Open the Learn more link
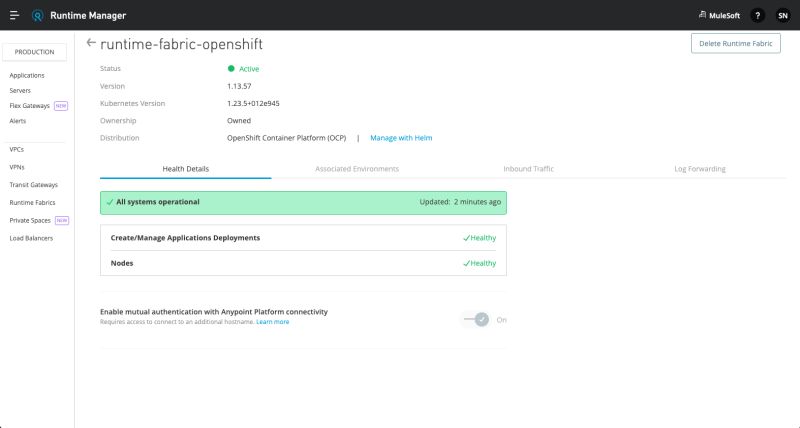The image size is (800, 428). coord(272,322)
